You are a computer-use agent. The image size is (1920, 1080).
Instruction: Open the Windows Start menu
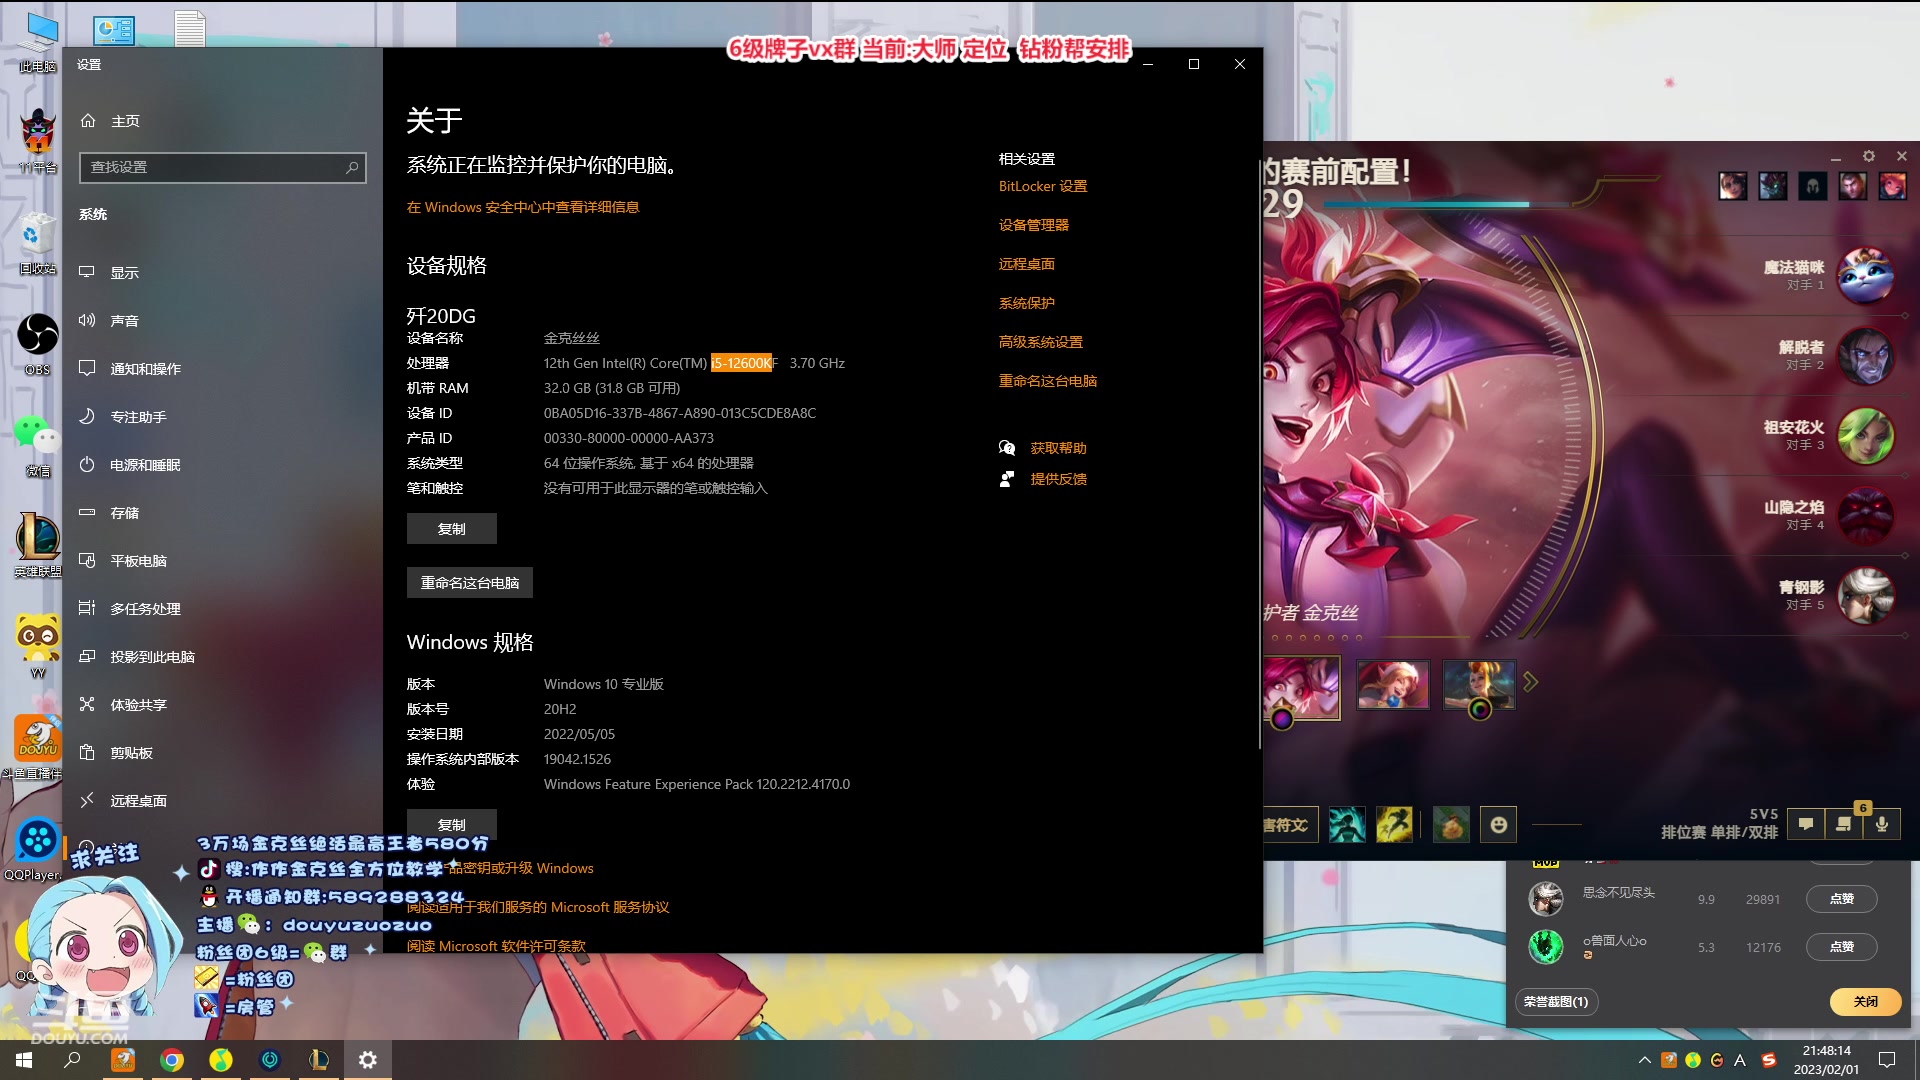(24, 1060)
